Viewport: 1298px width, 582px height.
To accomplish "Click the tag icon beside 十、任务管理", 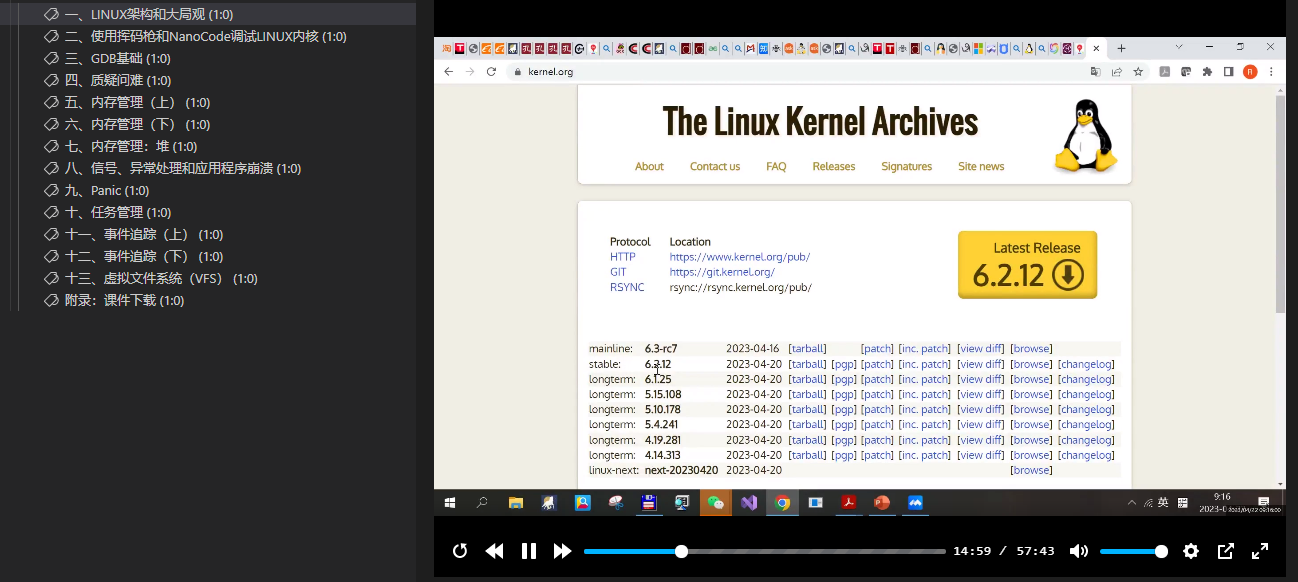I will pyautogui.click(x=51, y=212).
